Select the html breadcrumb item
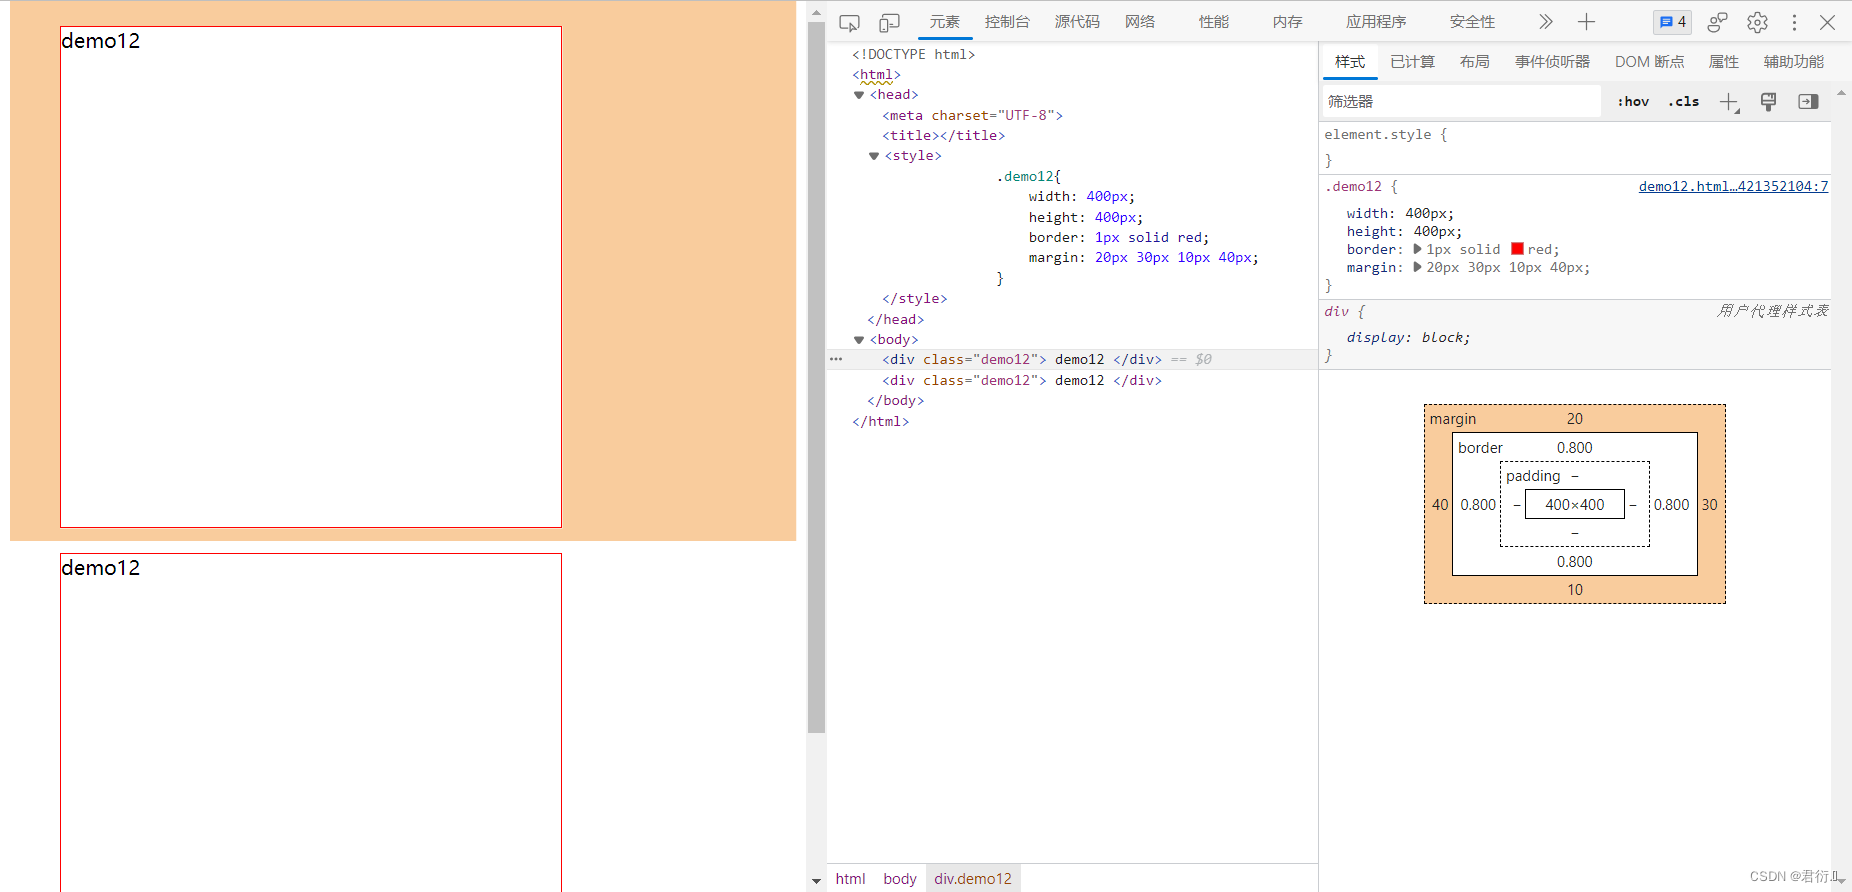This screenshot has height=892, width=1852. pyautogui.click(x=851, y=879)
